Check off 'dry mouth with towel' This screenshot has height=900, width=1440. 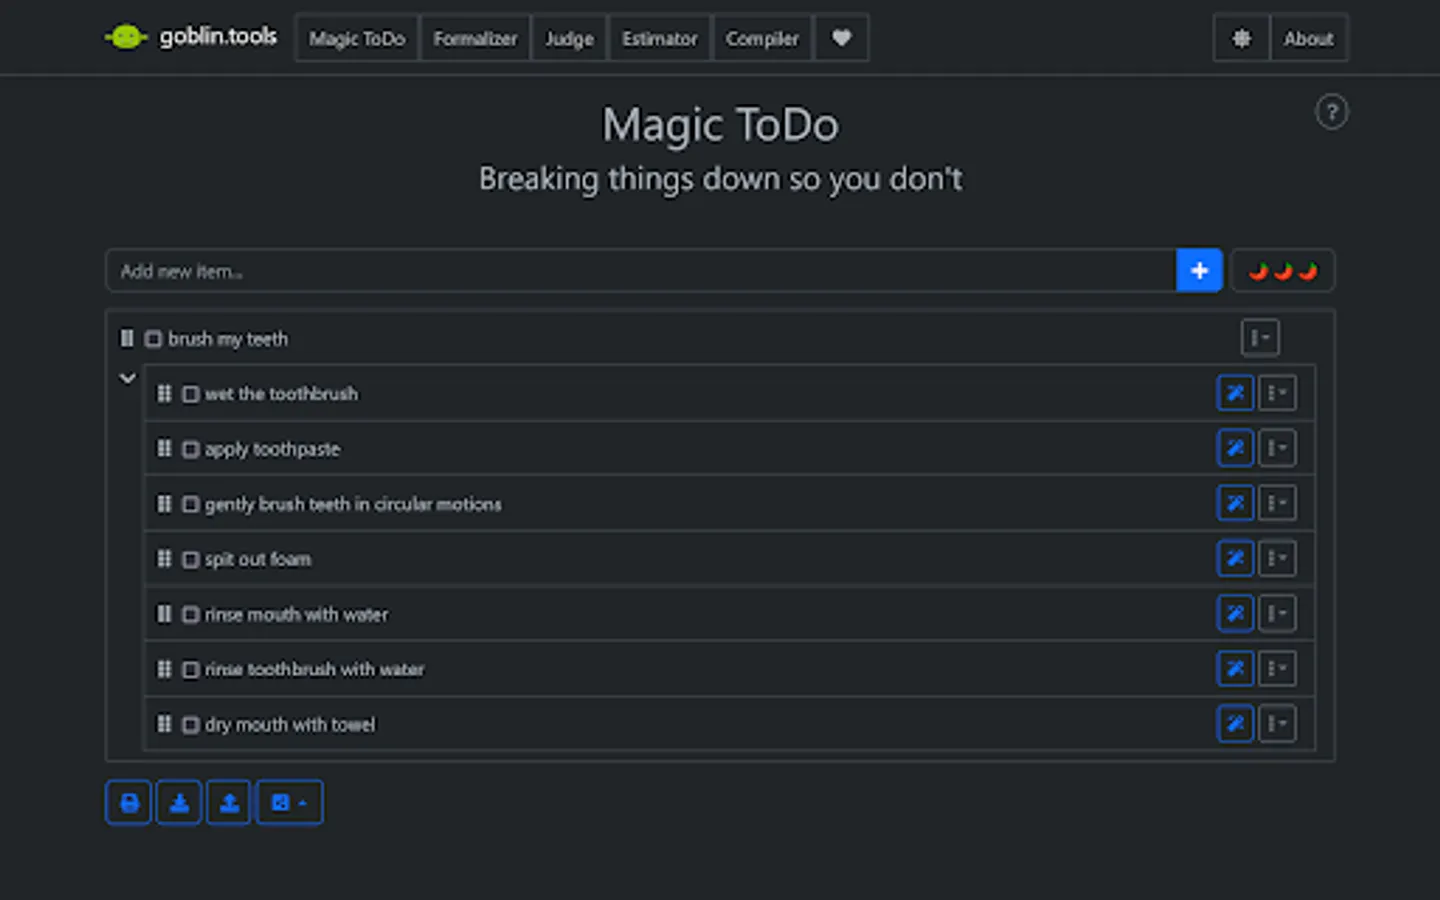[x=190, y=724]
